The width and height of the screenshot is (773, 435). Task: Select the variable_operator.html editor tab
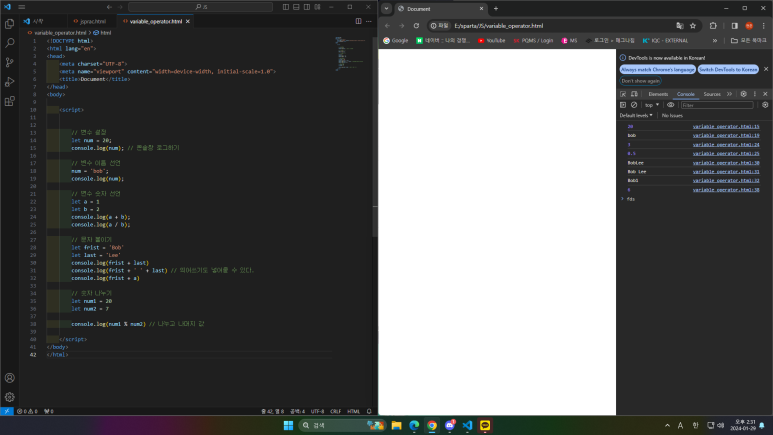155,21
